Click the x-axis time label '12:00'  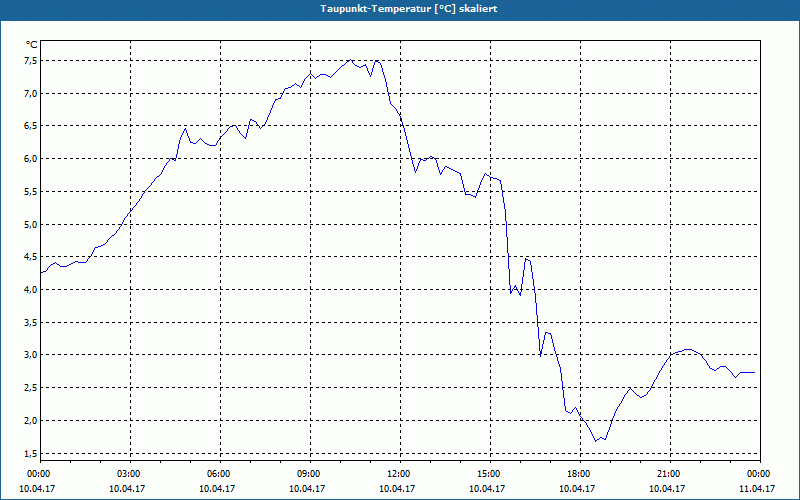[401, 474]
